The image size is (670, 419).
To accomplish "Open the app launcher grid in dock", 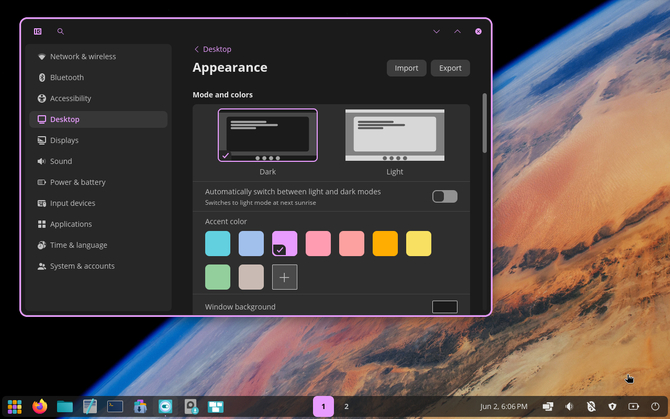I will coord(15,406).
